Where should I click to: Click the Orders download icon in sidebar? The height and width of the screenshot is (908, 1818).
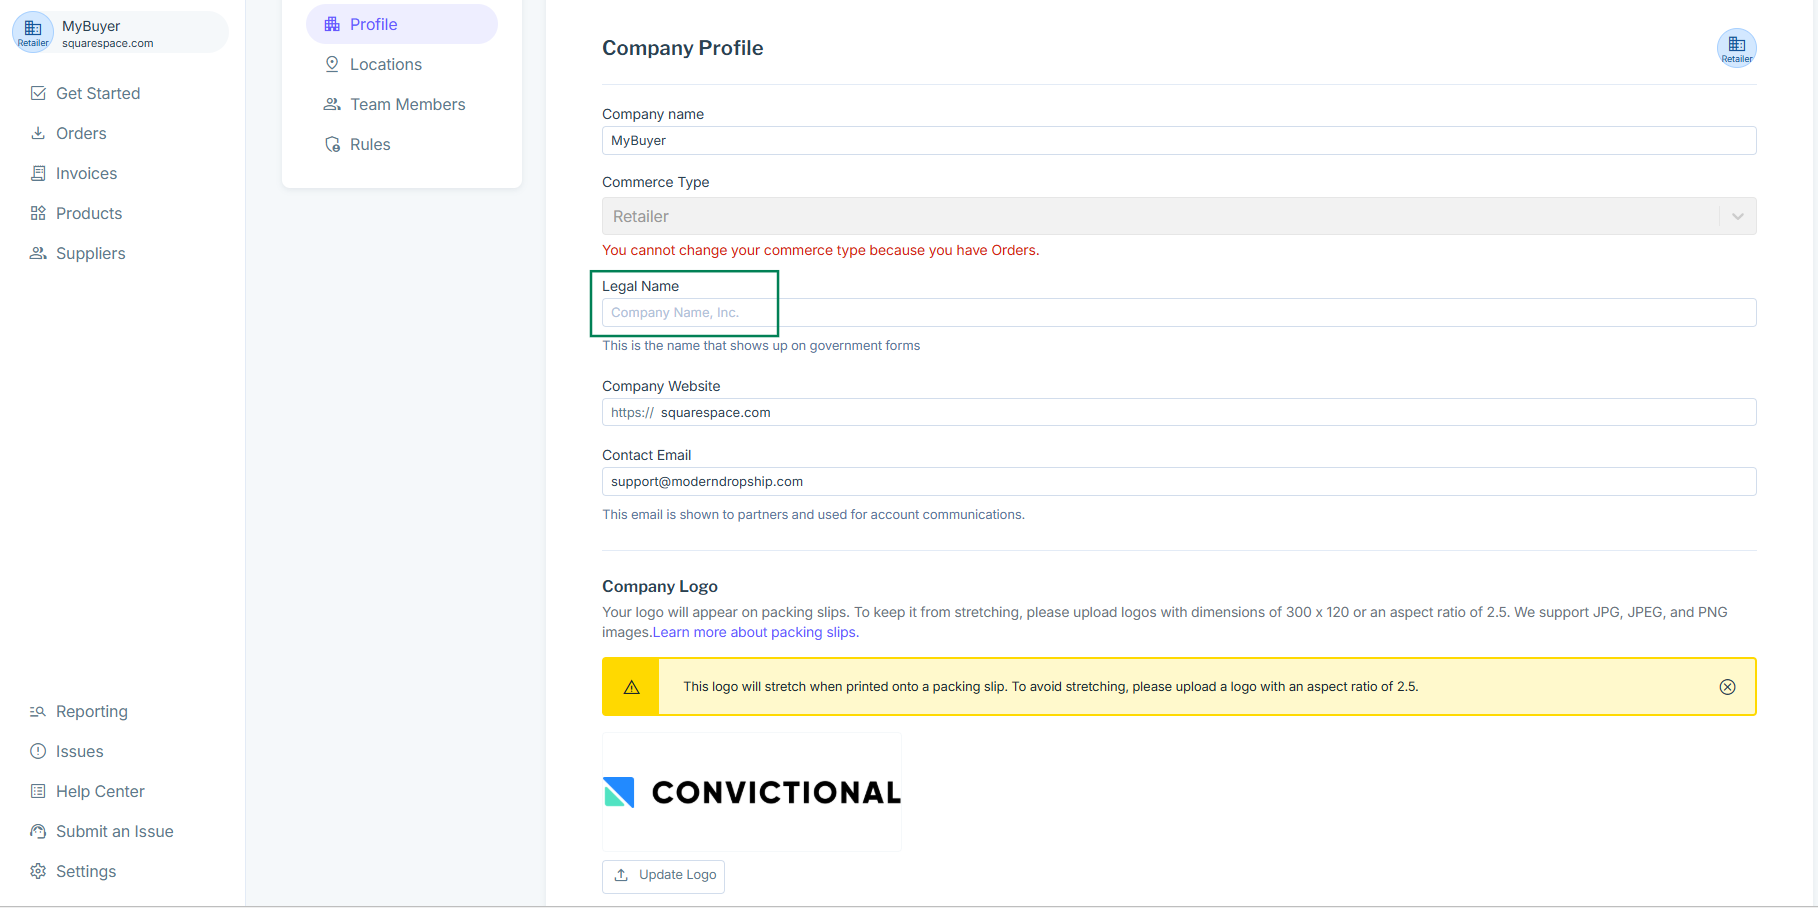click(x=38, y=133)
